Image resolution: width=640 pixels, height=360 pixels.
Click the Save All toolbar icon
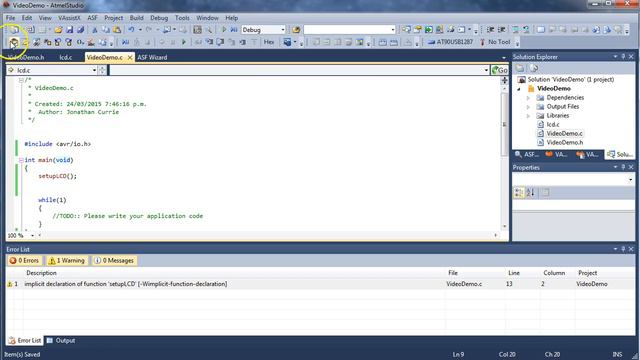coord(80,30)
